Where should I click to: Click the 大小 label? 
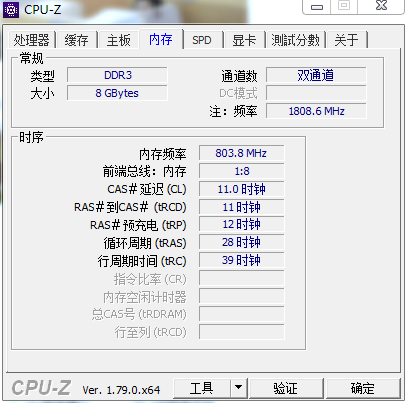[x=43, y=94]
